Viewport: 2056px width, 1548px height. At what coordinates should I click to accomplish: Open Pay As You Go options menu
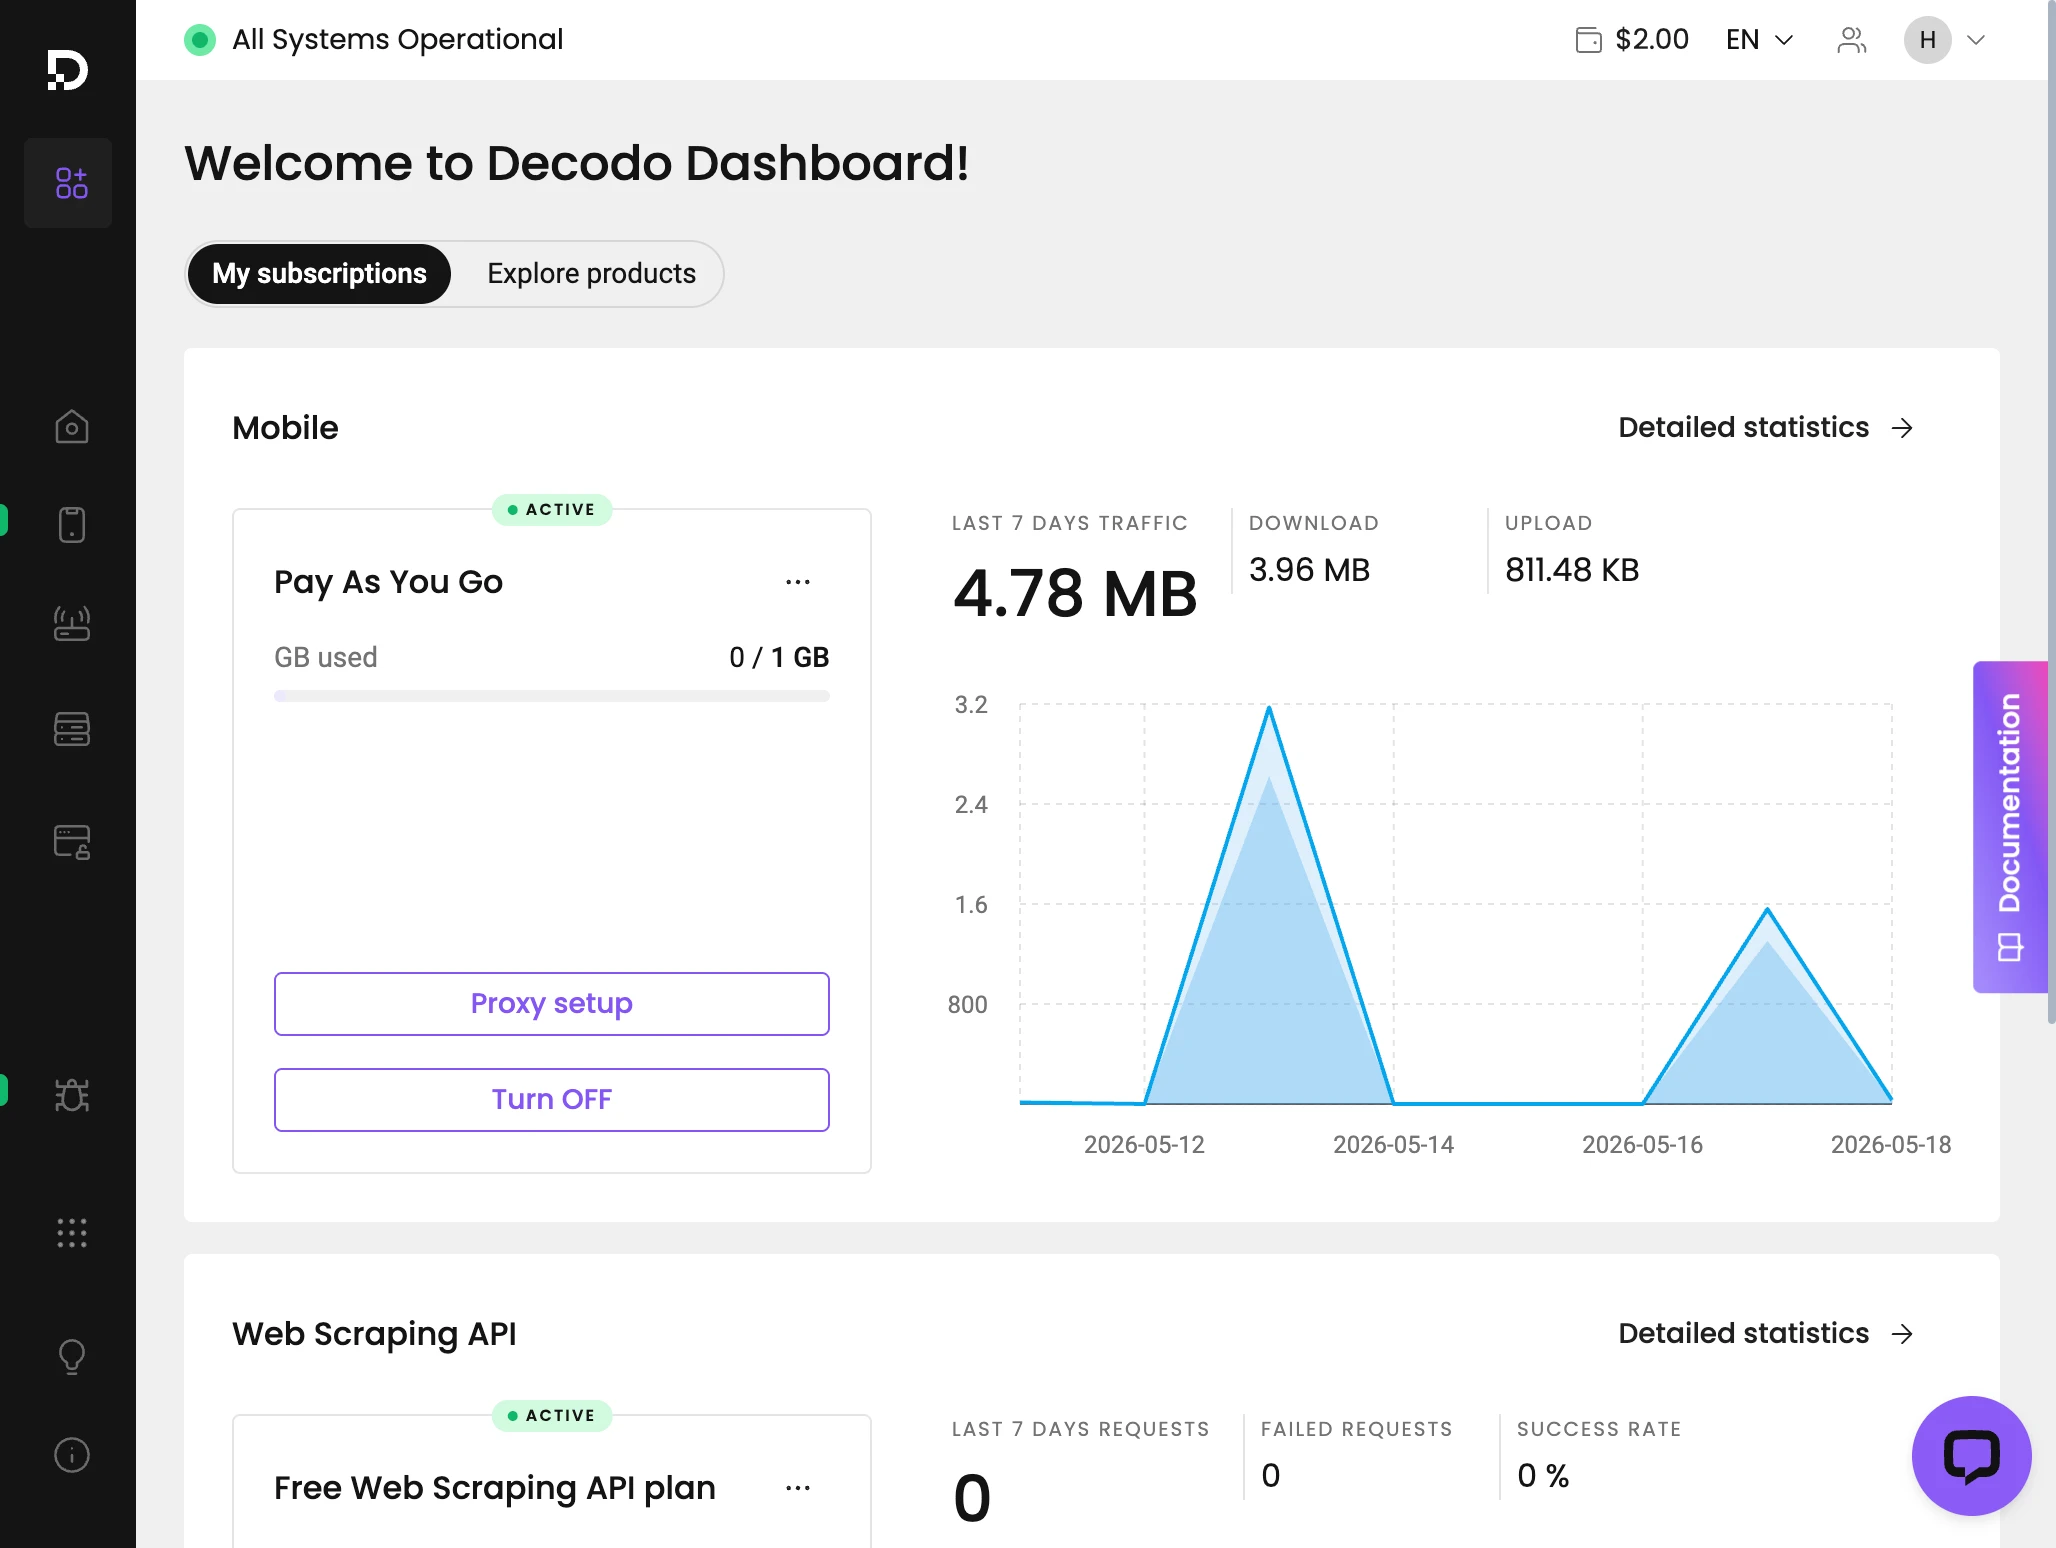click(x=798, y=582)
